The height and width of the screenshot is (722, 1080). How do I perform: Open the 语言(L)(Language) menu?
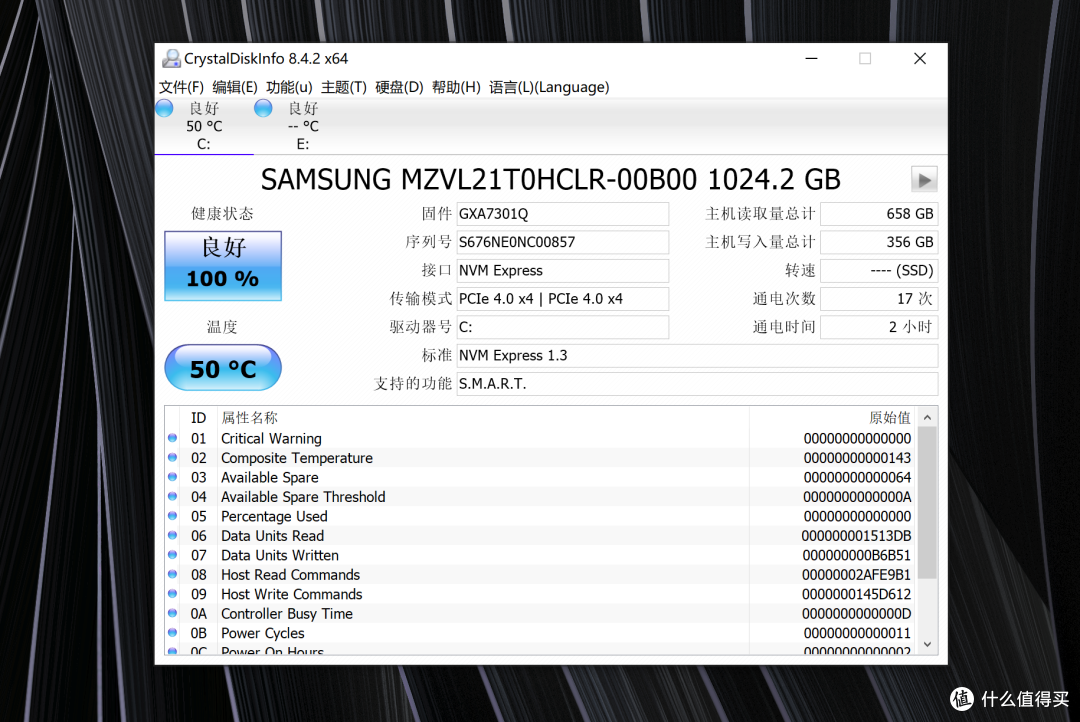pos(549,87)
